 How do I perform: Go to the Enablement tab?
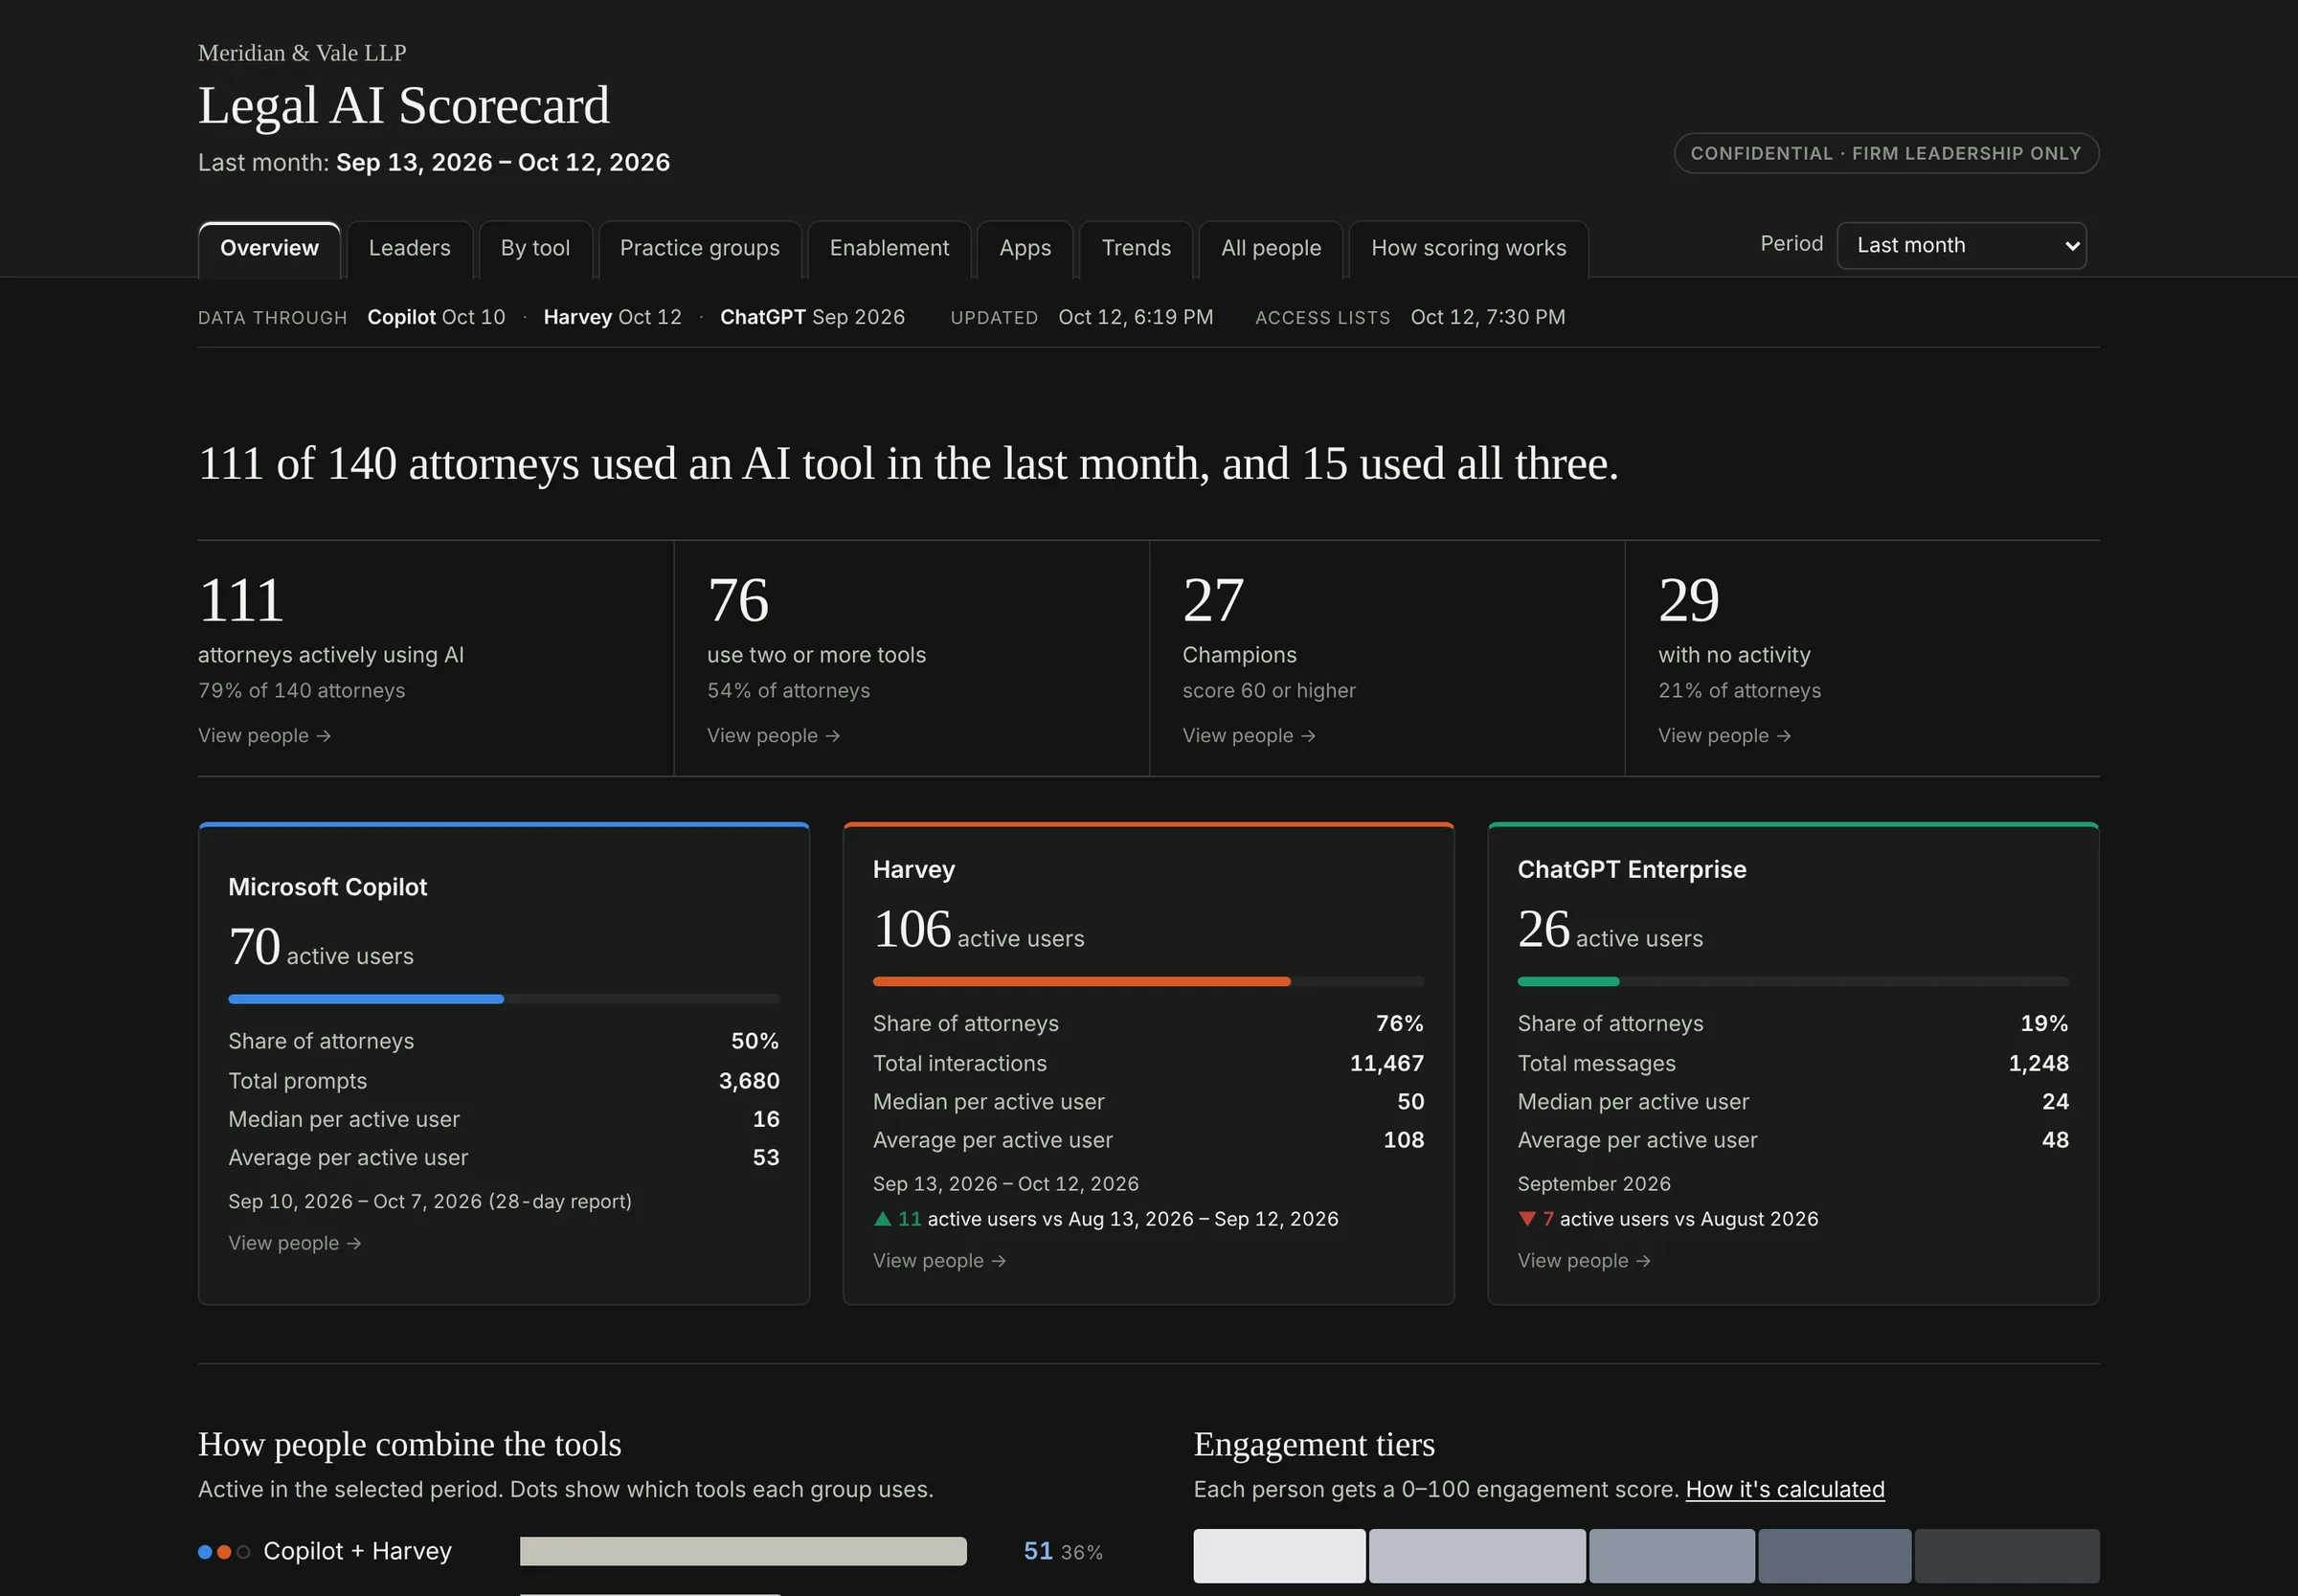click(x=889, y=248)
